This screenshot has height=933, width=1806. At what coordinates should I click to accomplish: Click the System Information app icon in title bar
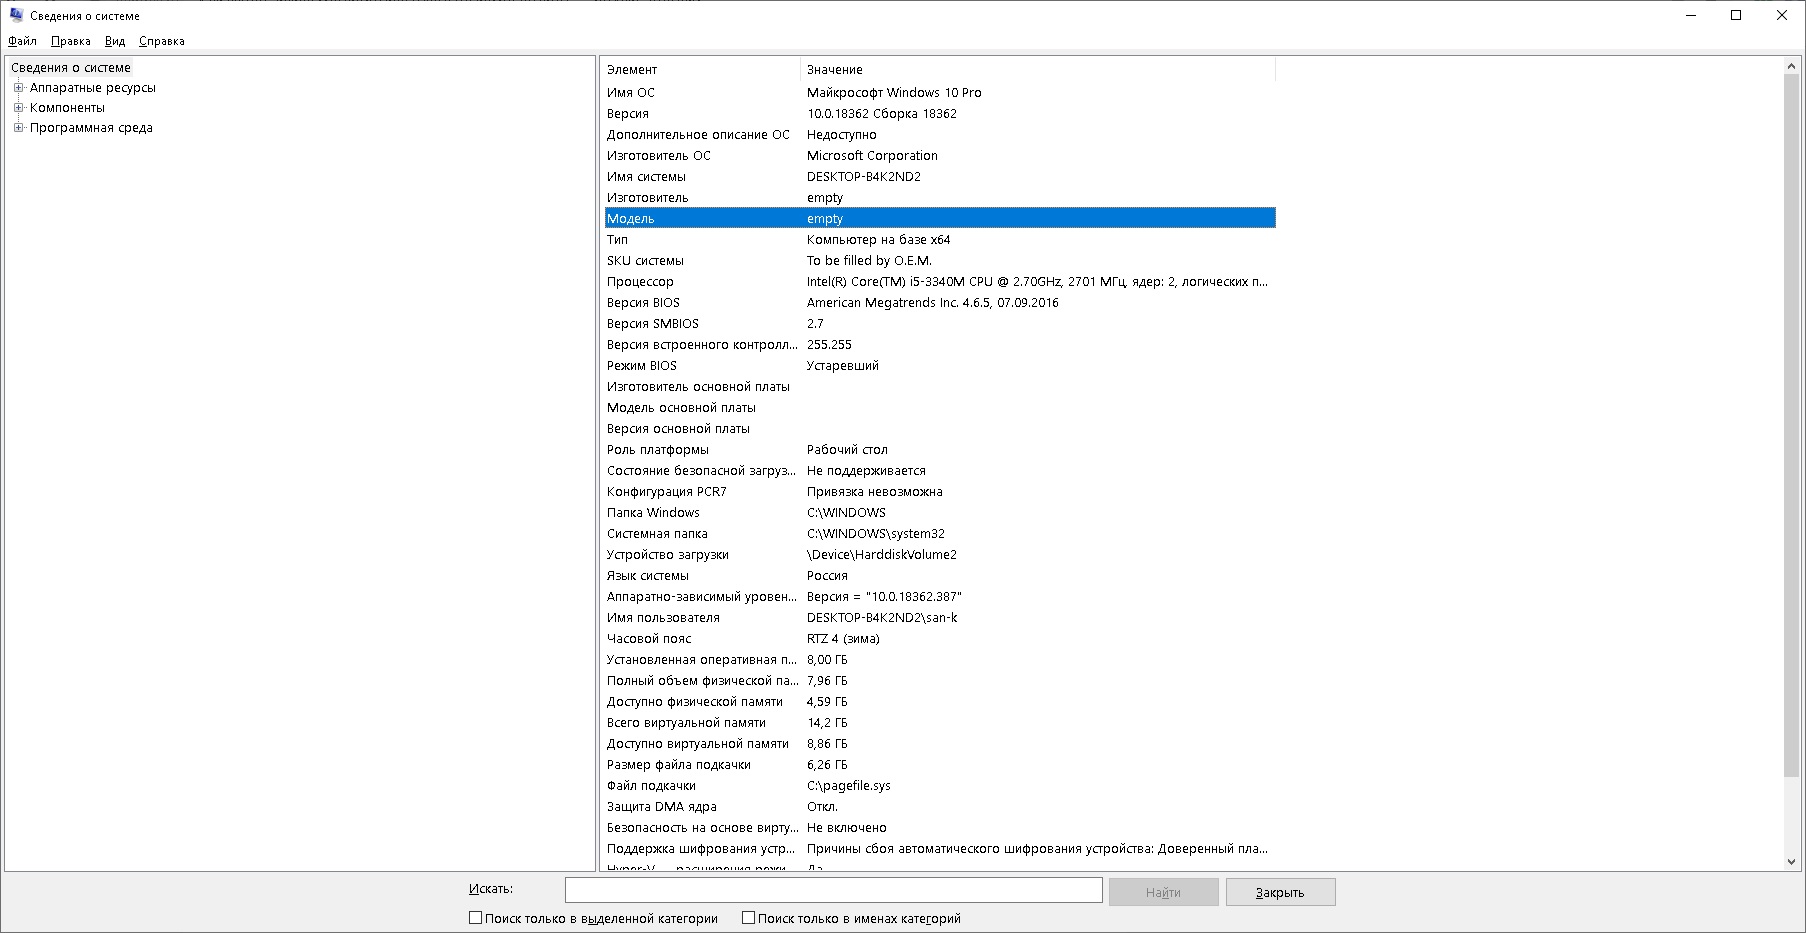click(x=16, y=15)
